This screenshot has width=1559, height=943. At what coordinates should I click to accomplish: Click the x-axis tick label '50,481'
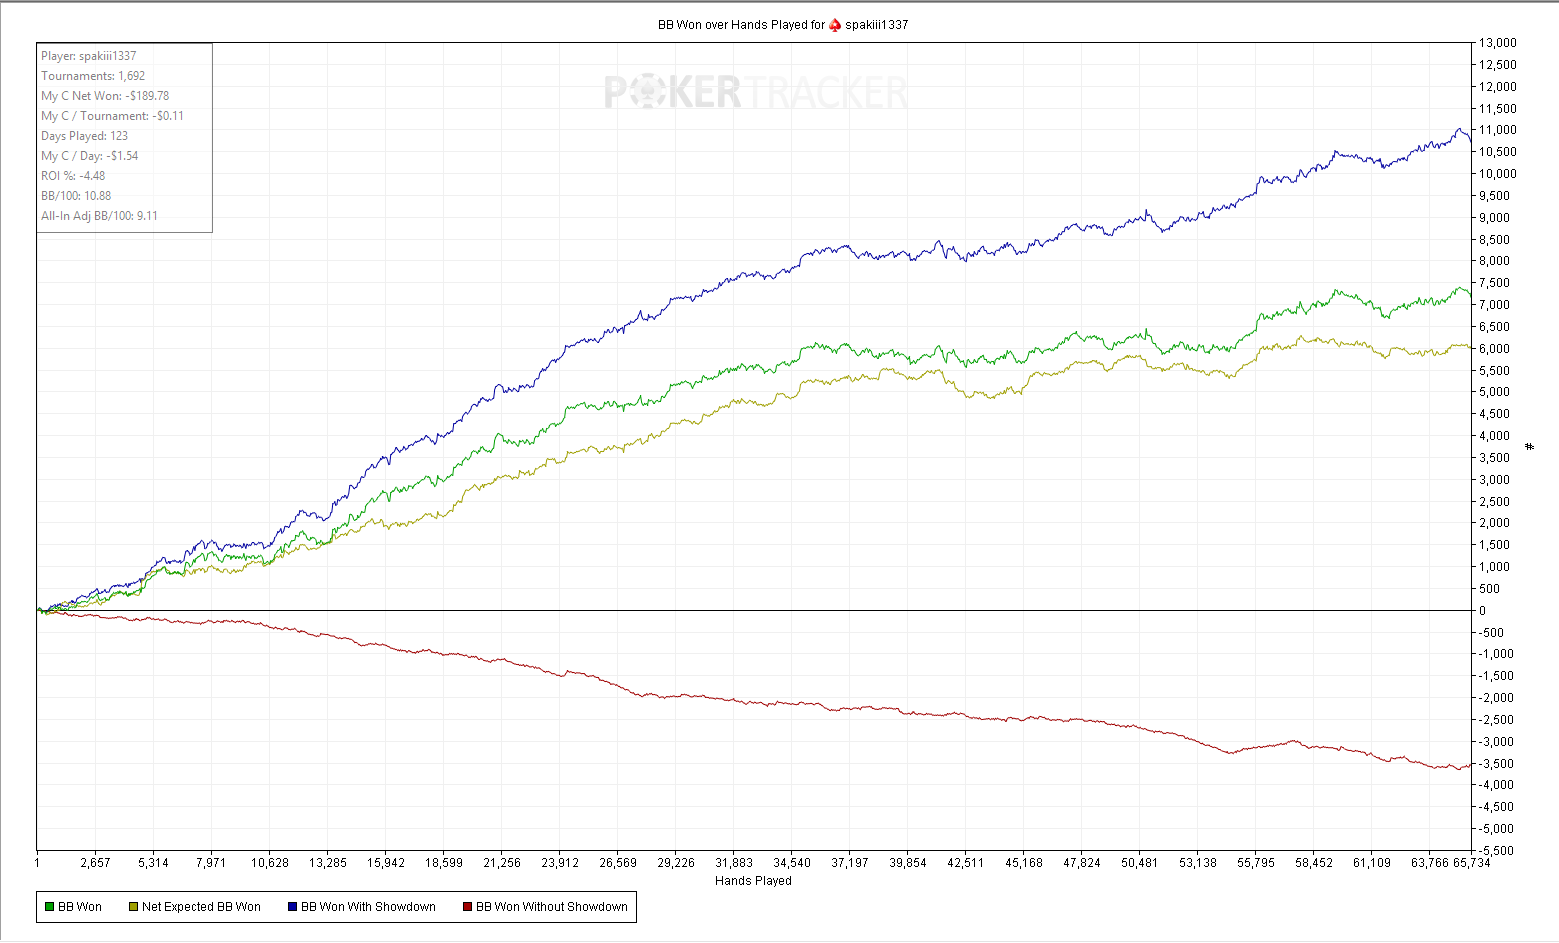1140,863
